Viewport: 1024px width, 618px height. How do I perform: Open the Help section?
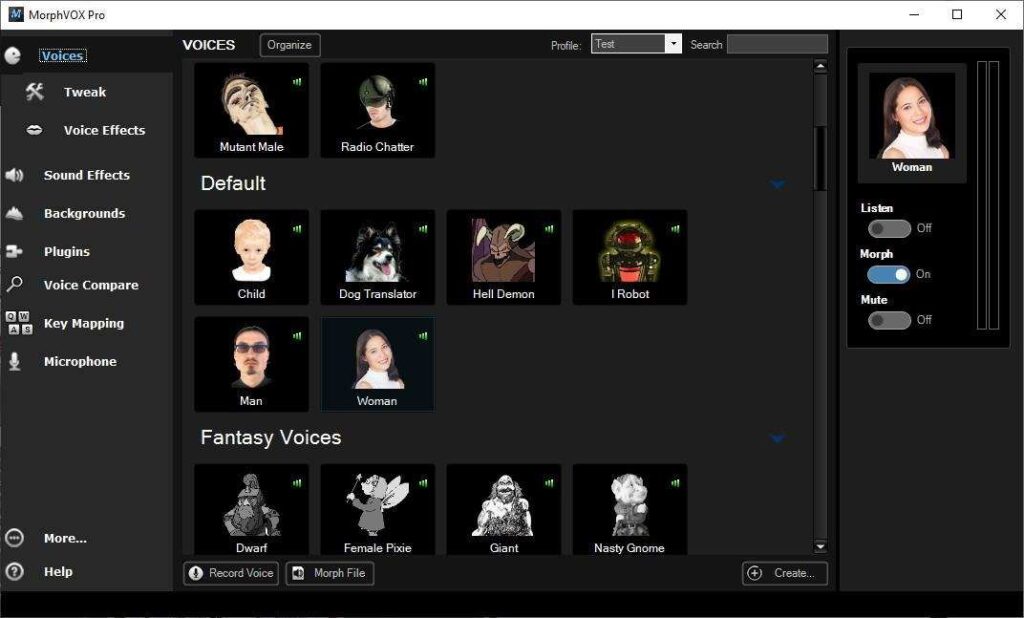tap(58, 571)
